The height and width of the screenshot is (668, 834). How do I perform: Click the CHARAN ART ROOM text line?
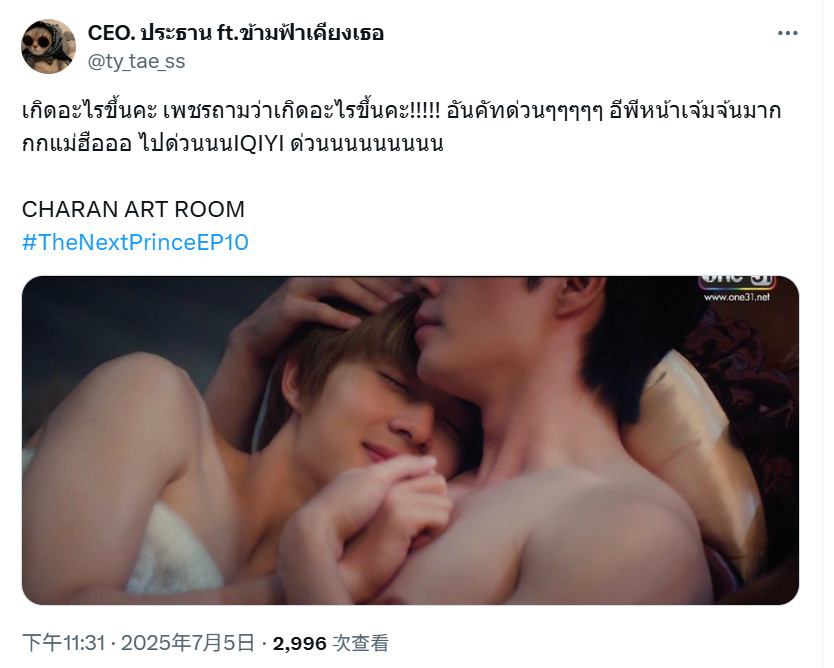pos(133,210)
